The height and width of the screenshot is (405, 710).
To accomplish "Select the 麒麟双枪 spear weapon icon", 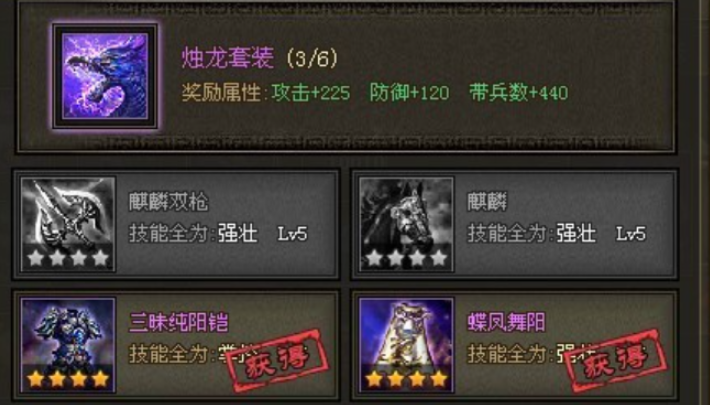I will click(x=68, y=224).
